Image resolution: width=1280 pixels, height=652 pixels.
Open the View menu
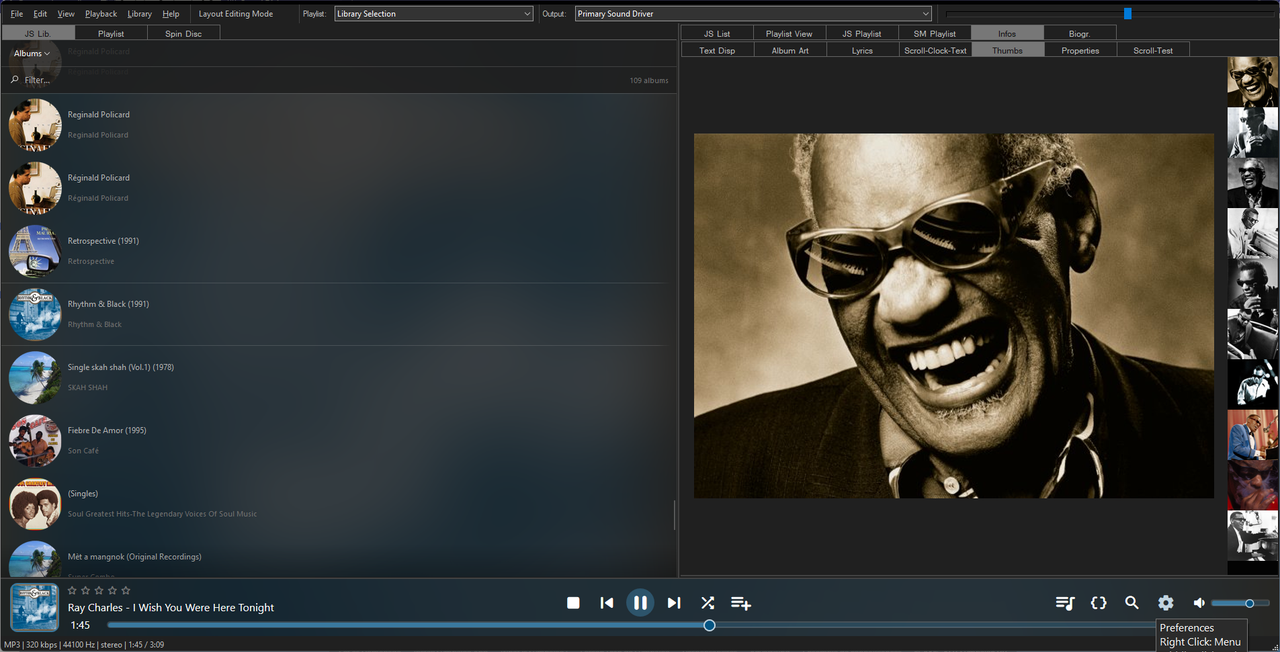click(66, 14)
